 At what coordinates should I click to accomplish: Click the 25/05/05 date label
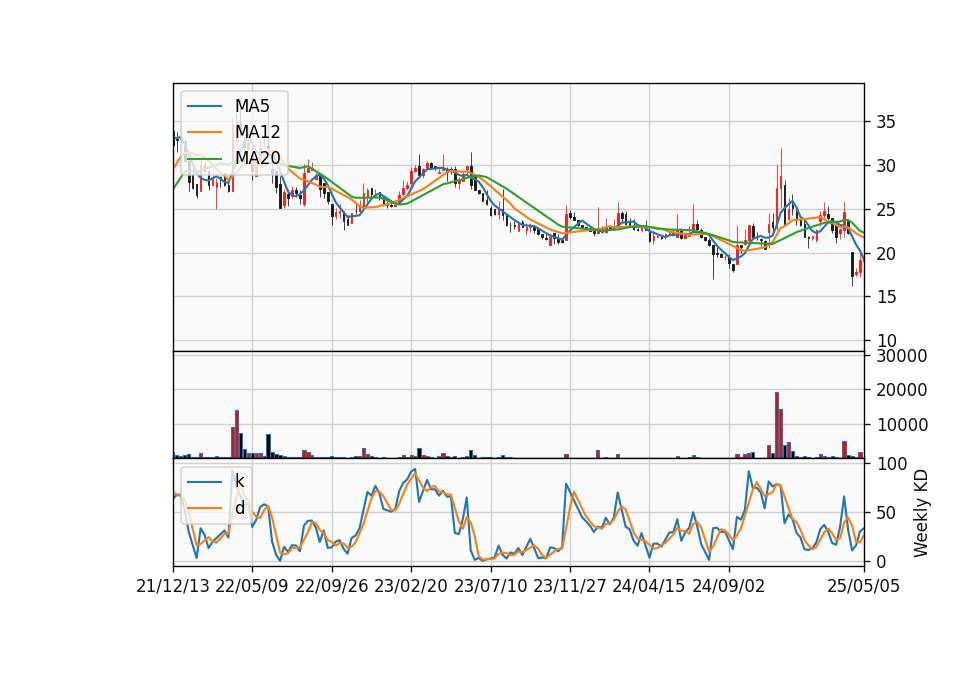point(864,586)
